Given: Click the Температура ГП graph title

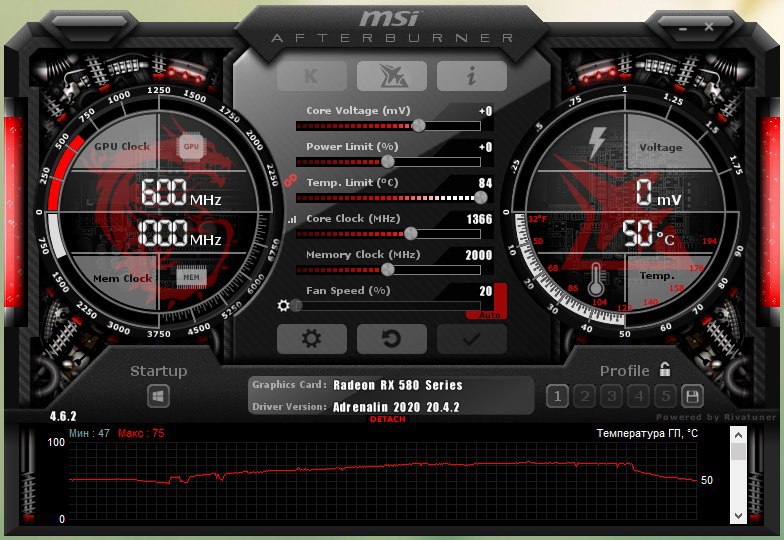Looking at the screenshot, I should click(x=647, y=433).
